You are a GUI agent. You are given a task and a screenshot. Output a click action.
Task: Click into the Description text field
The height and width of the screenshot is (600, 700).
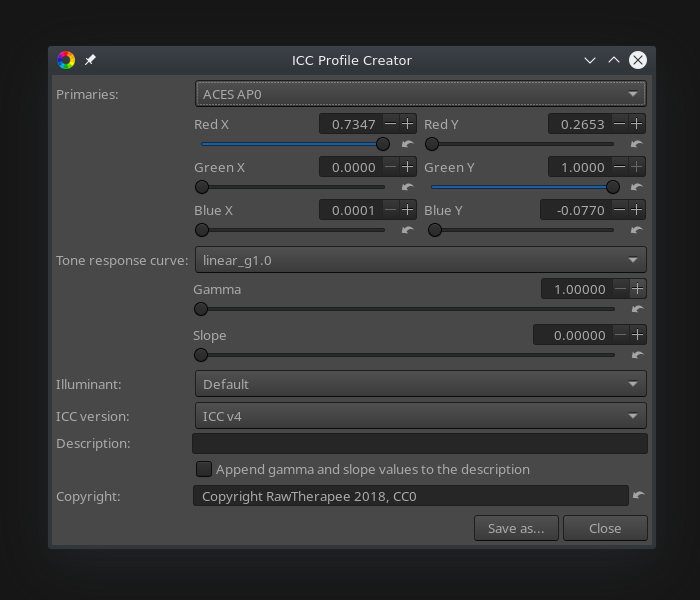click(x=420, y=443)
